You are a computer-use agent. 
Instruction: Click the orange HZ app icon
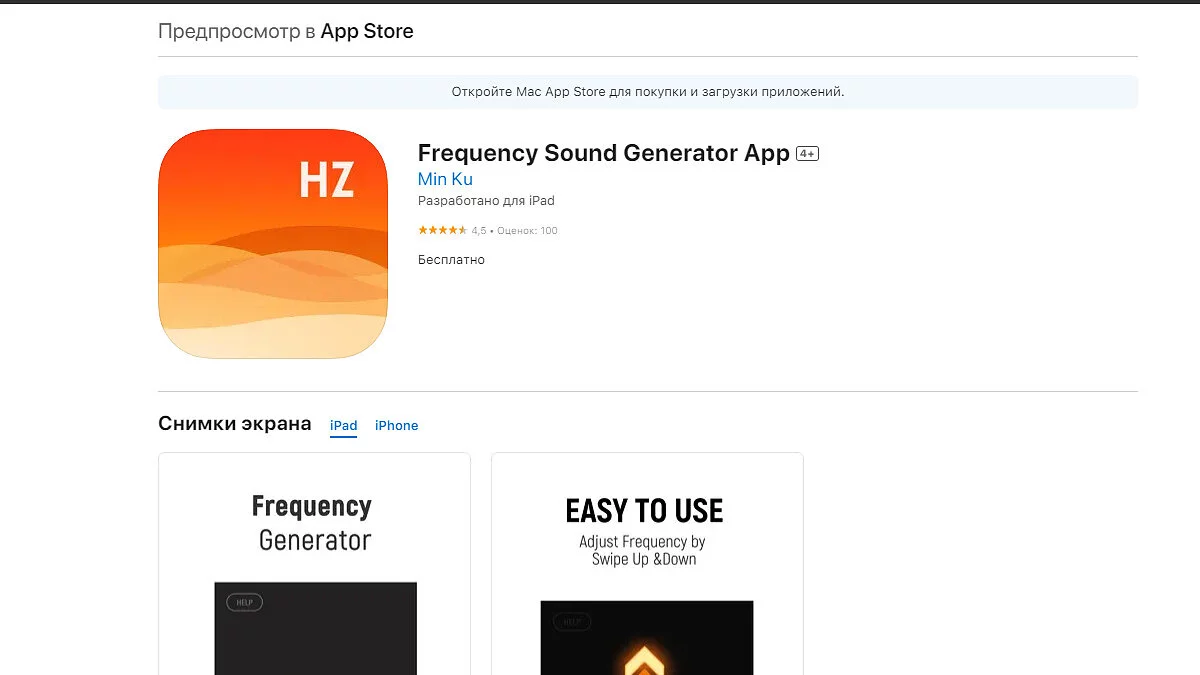click(x=273, y=244)
